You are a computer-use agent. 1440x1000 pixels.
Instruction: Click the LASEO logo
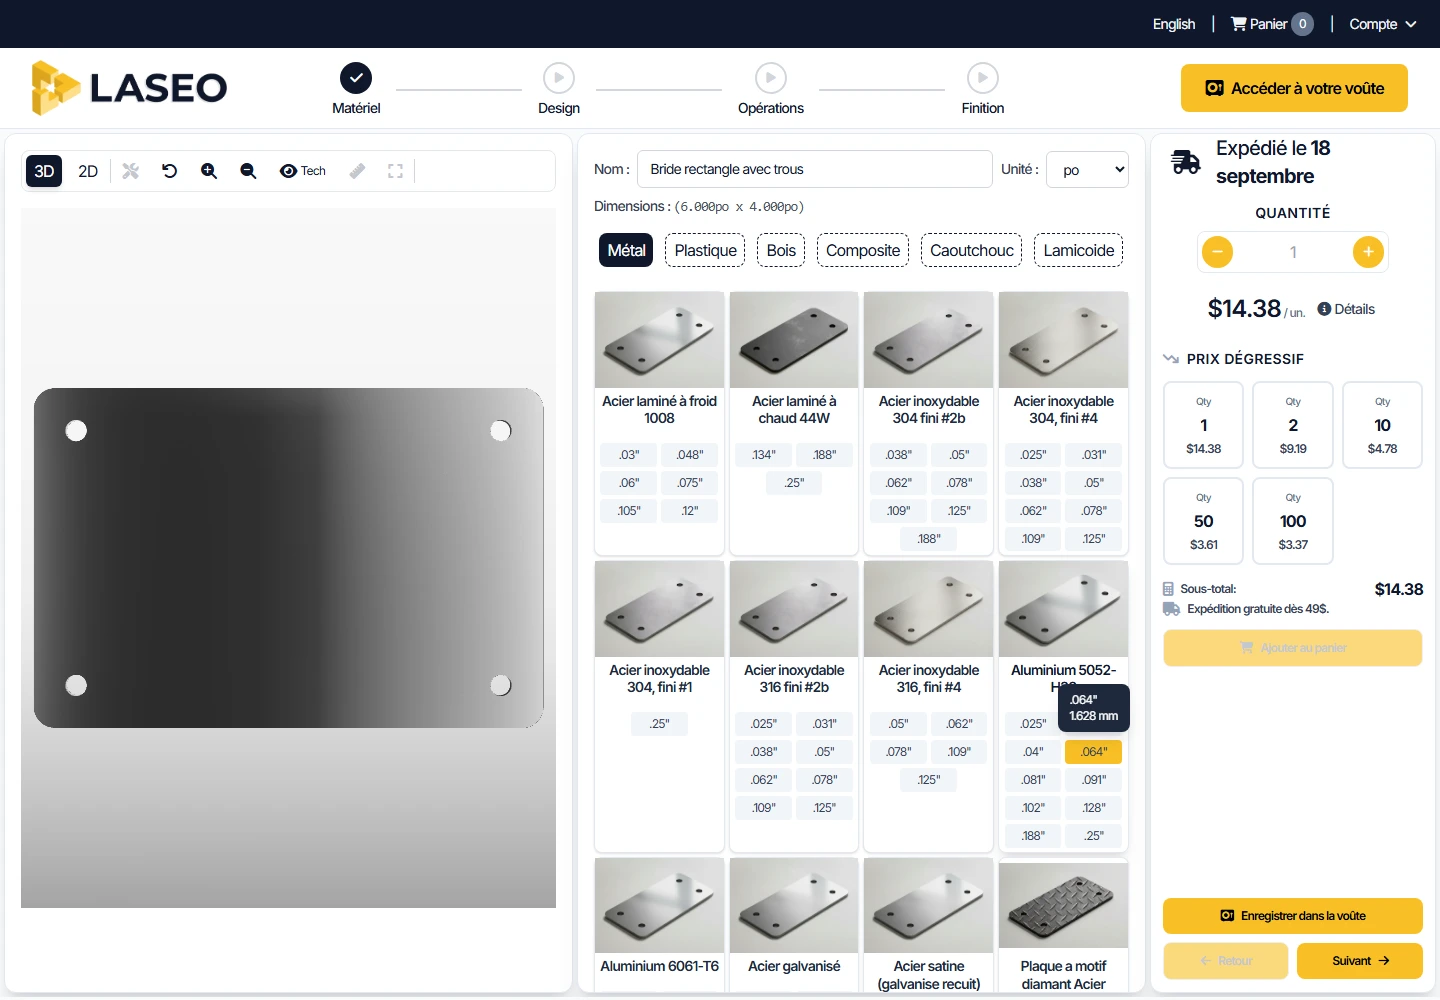(129, 88)
